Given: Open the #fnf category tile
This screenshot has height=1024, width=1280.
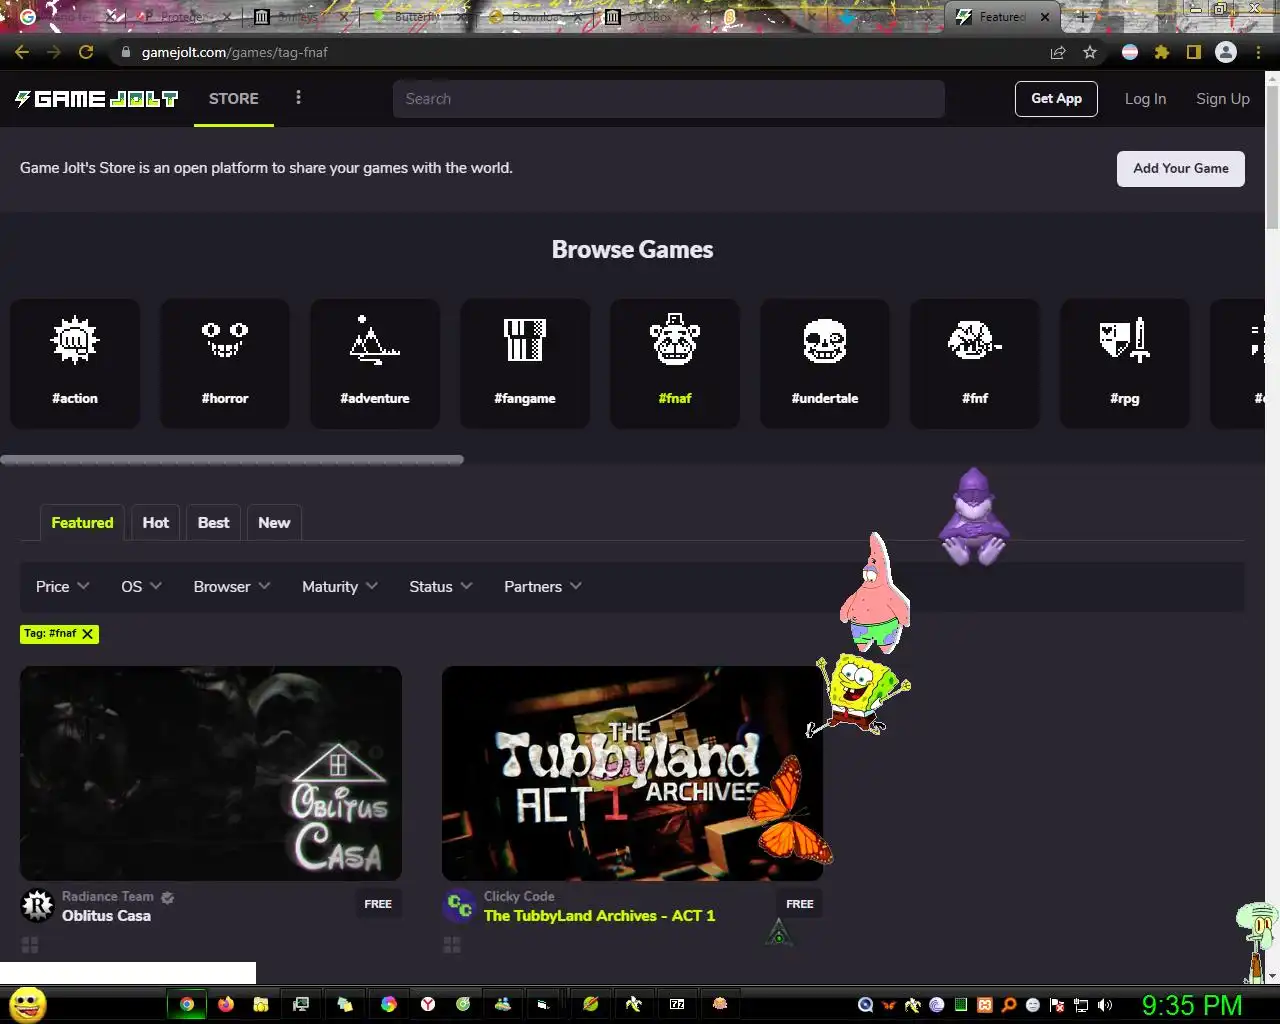Looking at the screenshot, I should tap(975, 363).
